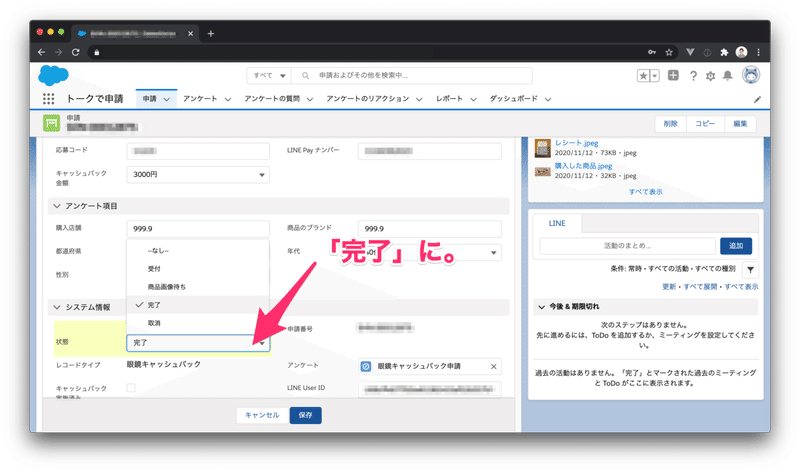
Task: Click the 編集 button
Action: (740, 123)
